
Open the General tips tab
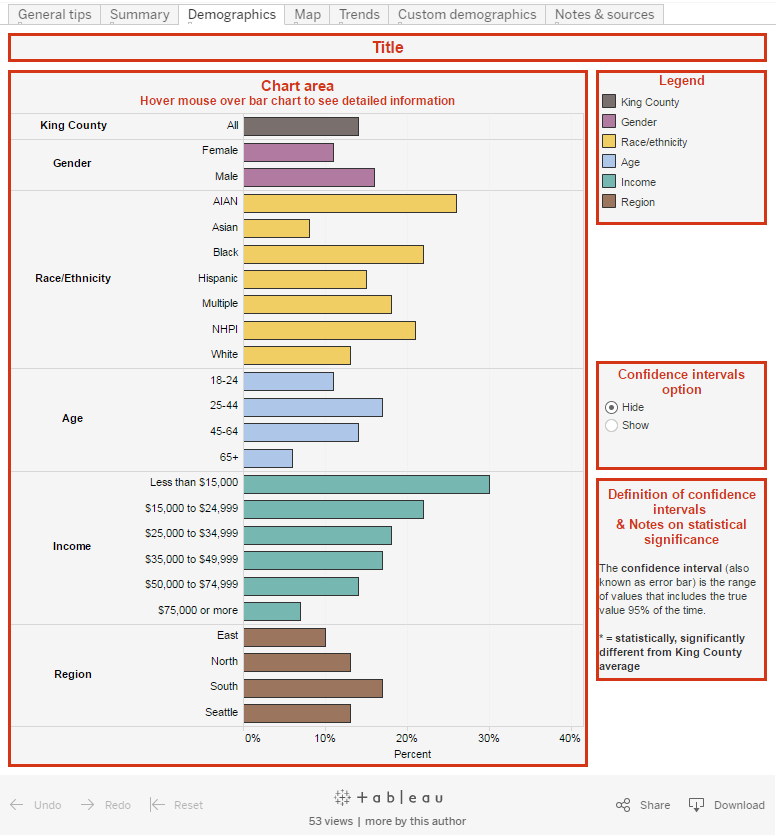[55, 15]
